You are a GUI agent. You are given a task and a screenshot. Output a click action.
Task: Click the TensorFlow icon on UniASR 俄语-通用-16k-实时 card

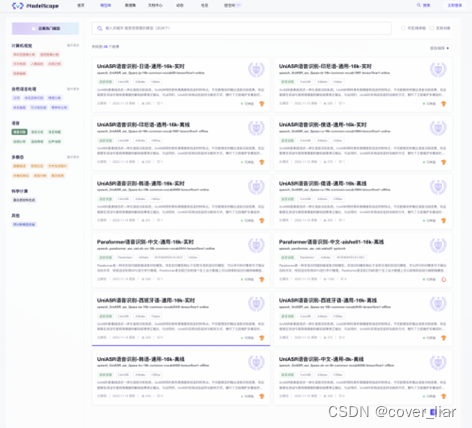coord(444,162)
